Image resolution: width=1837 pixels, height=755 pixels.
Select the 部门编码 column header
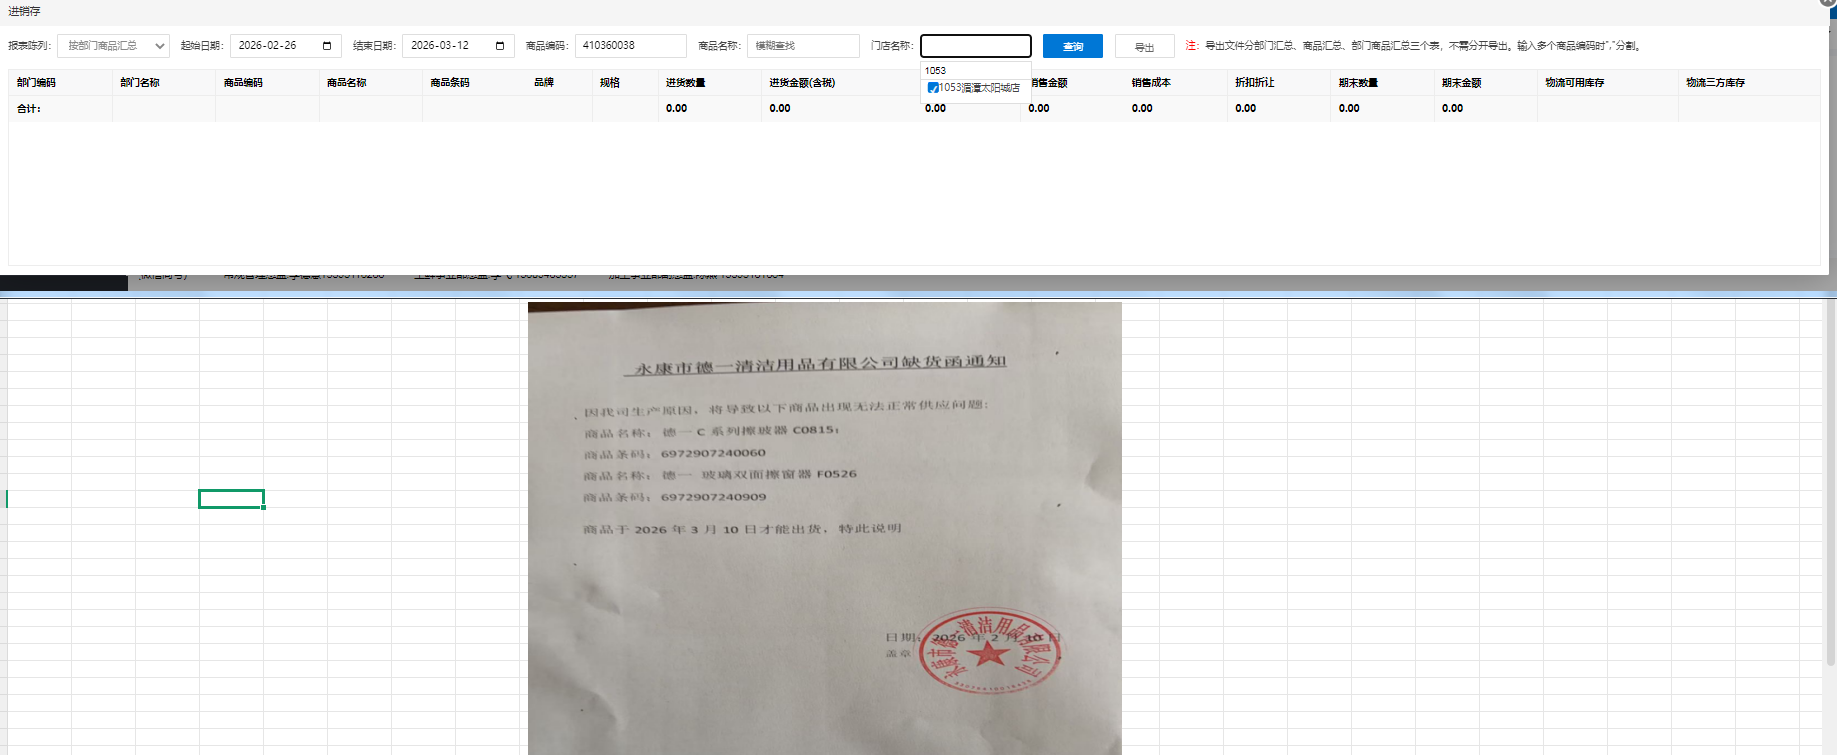click(37, 83)
